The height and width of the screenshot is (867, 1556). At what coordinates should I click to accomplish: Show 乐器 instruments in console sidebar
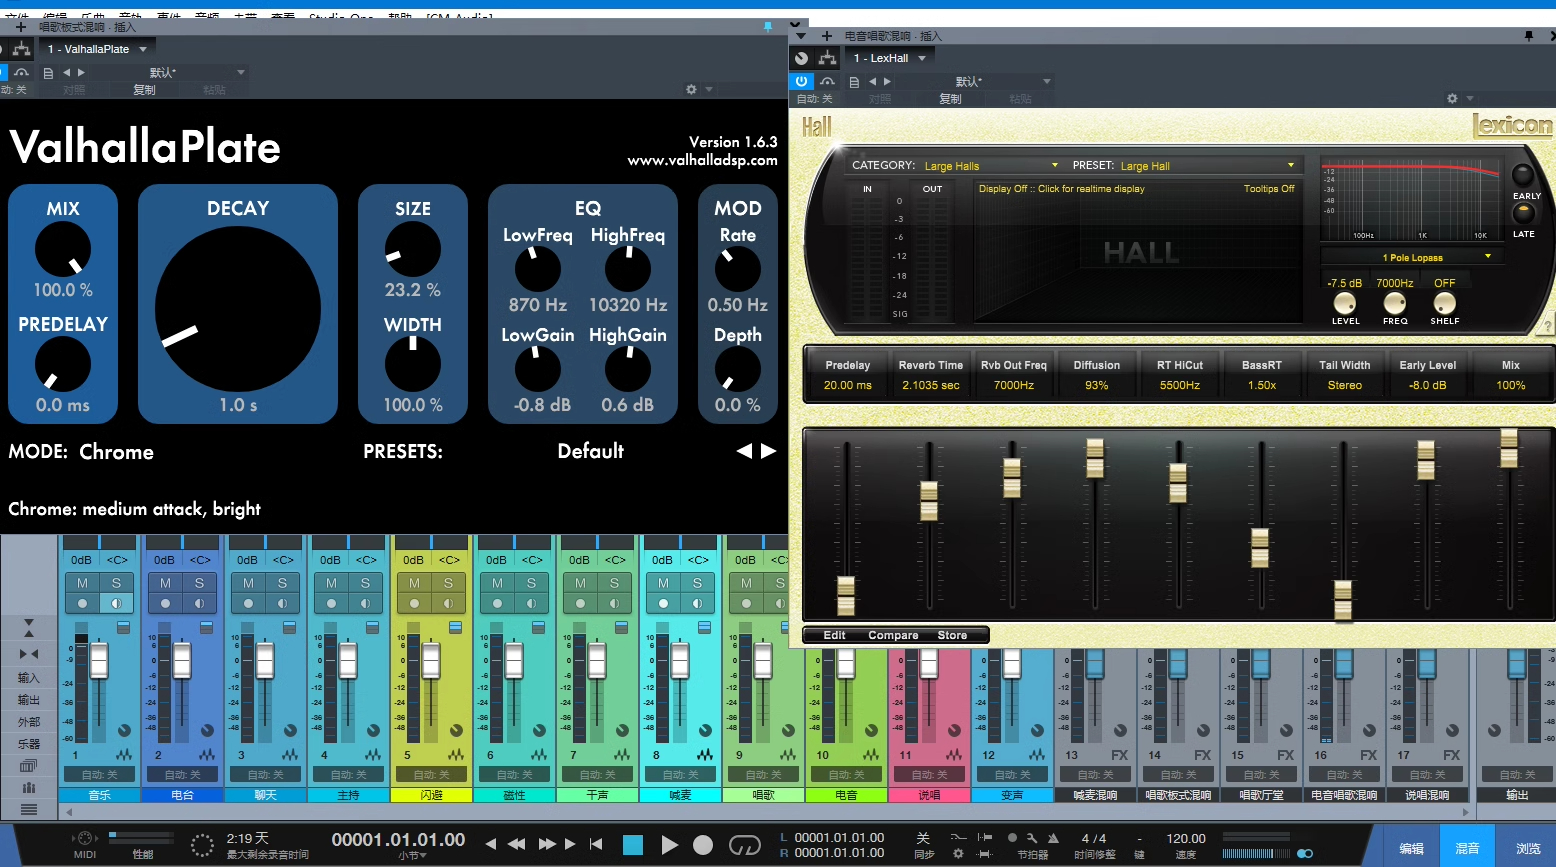point(29,744)
